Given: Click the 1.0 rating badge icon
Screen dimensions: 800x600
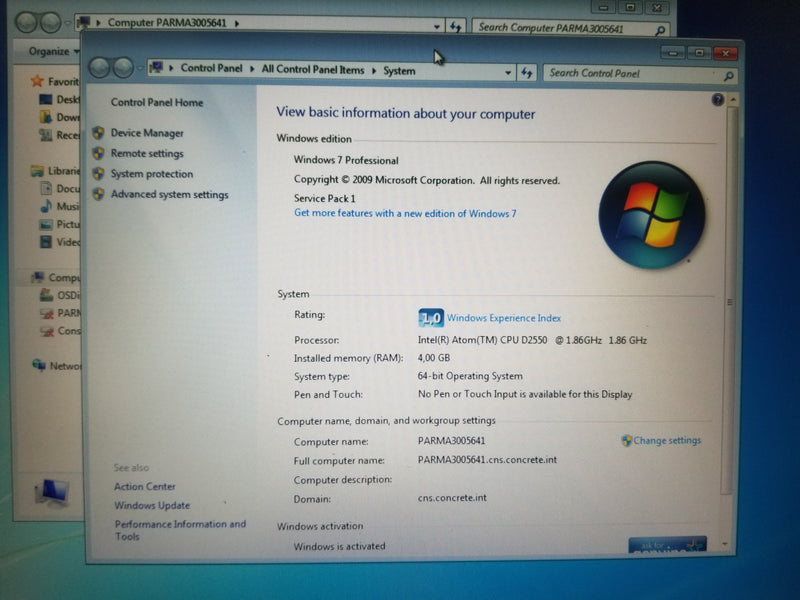Looking at the screenshot, I should tap(430, 318).
